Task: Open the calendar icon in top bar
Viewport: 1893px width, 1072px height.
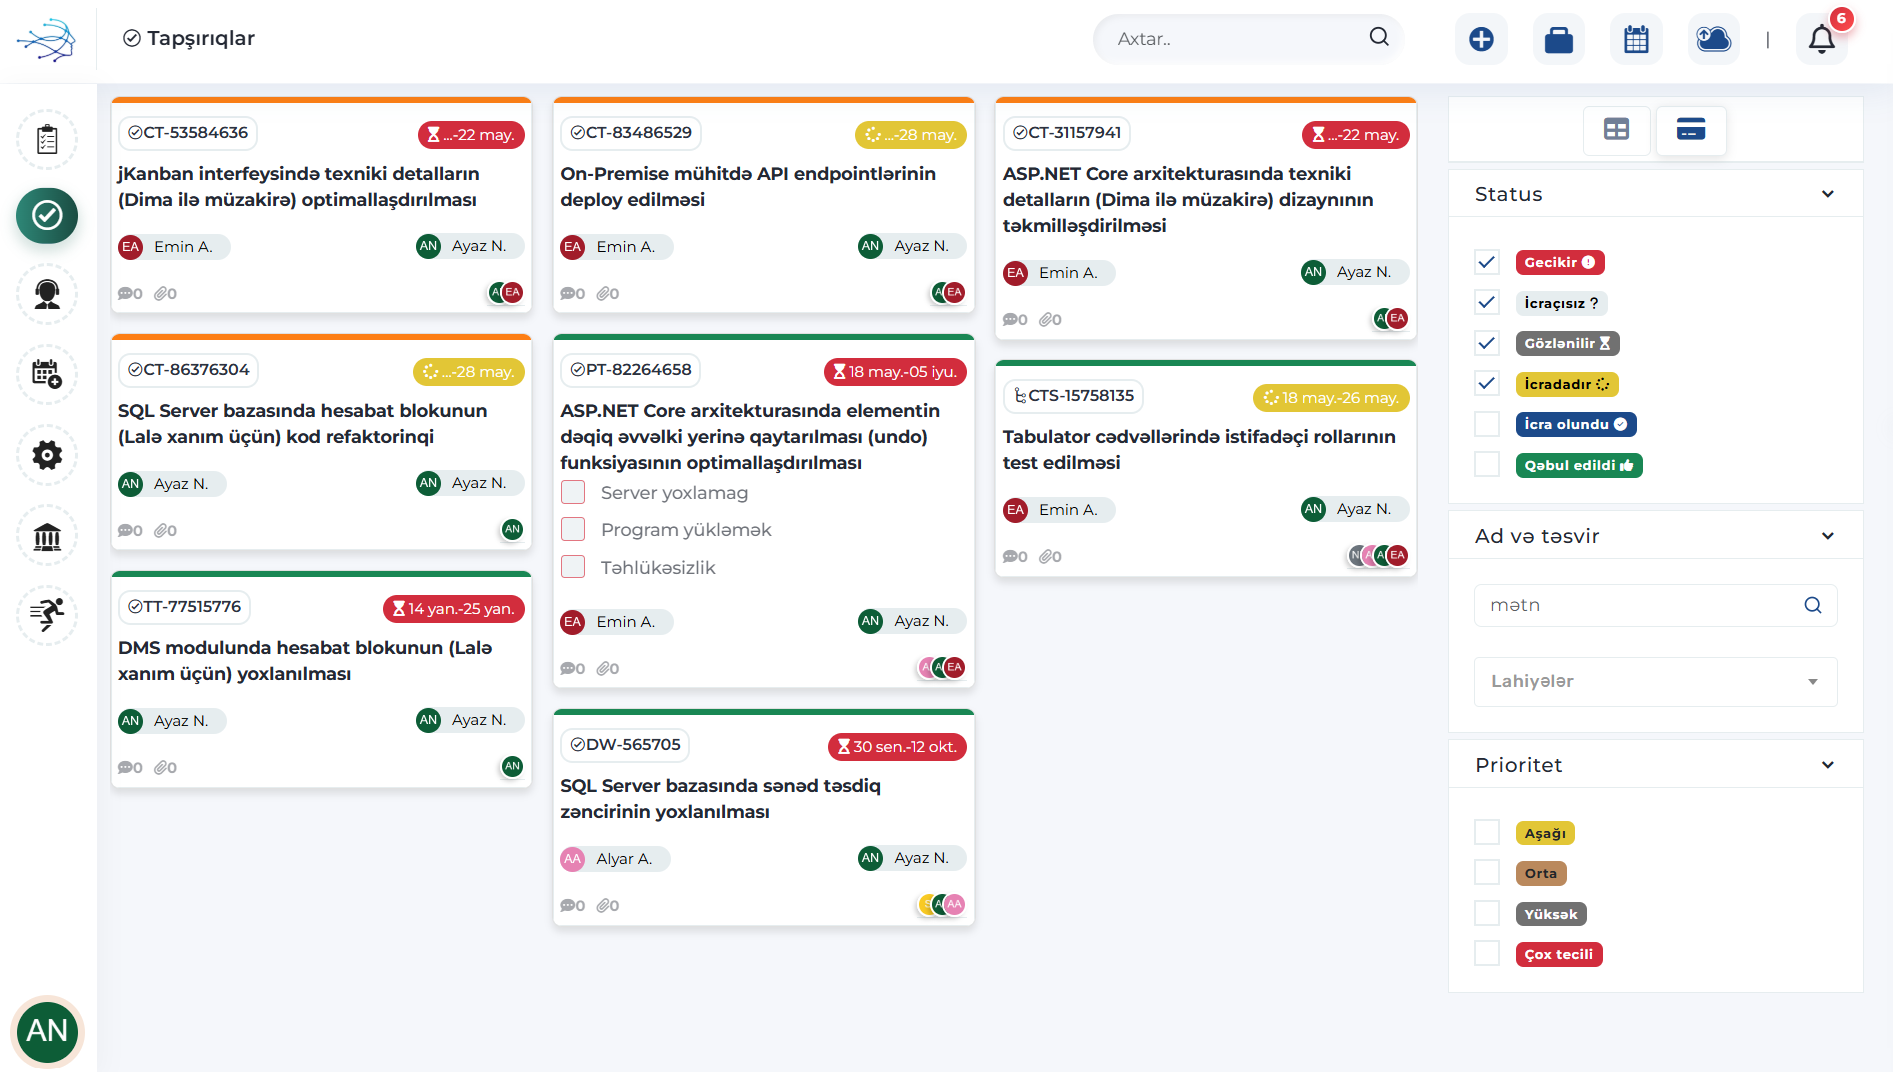Action: [1637, 39]
